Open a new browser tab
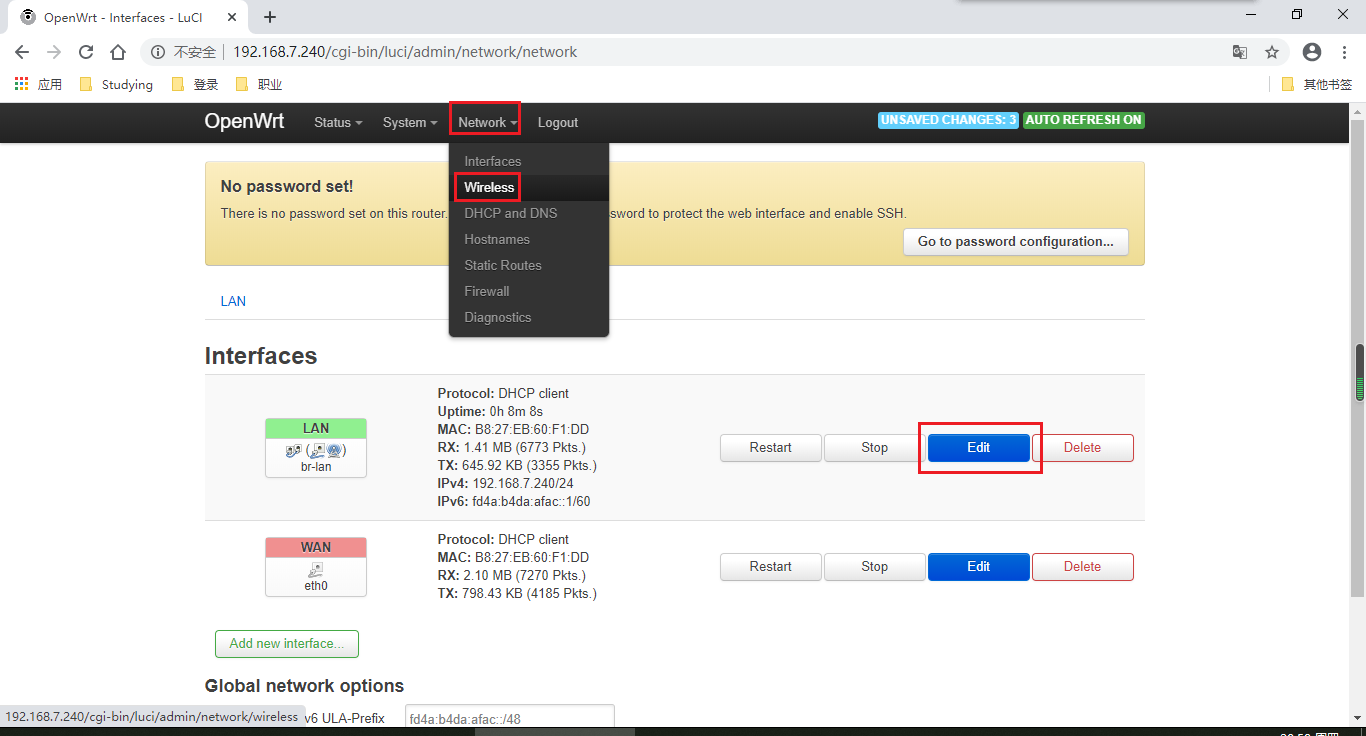The width and height of the screenshot is (1366, 736). 270,17
